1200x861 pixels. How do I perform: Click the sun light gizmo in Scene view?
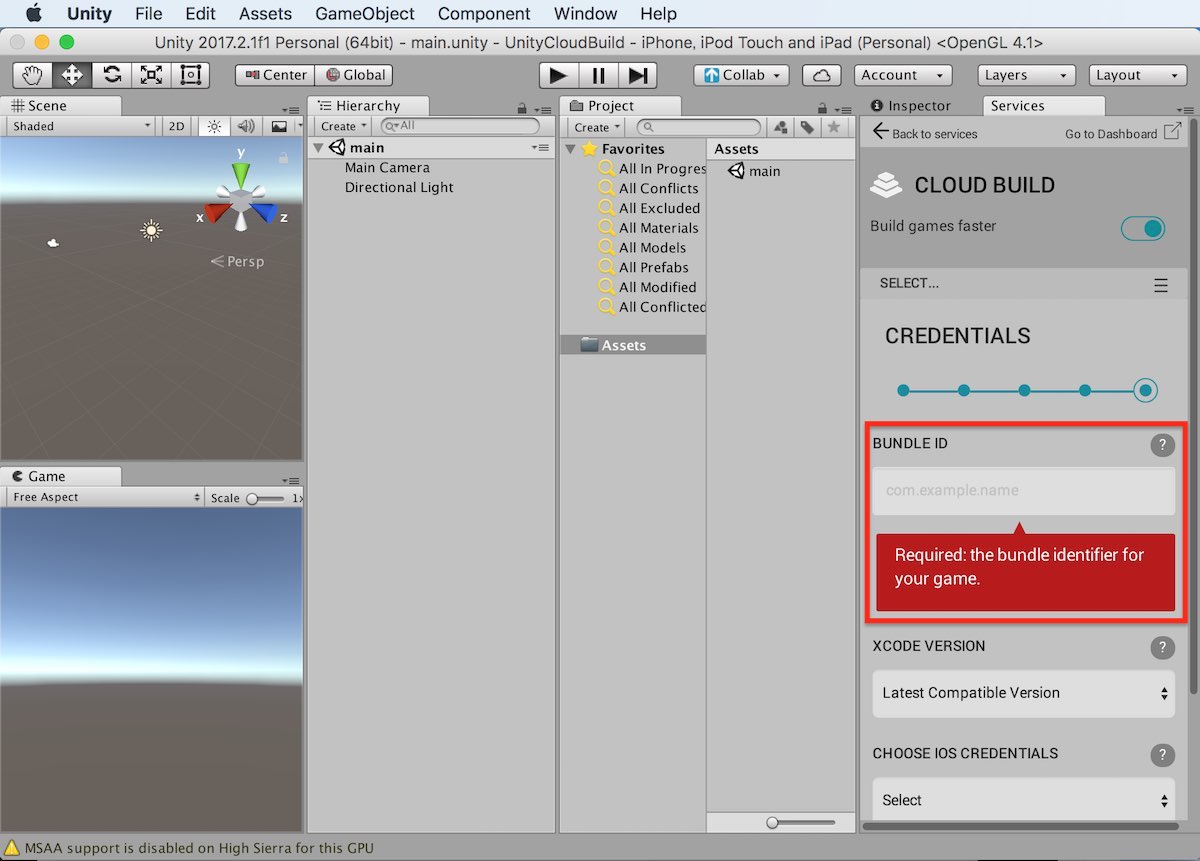coord(151,231)
